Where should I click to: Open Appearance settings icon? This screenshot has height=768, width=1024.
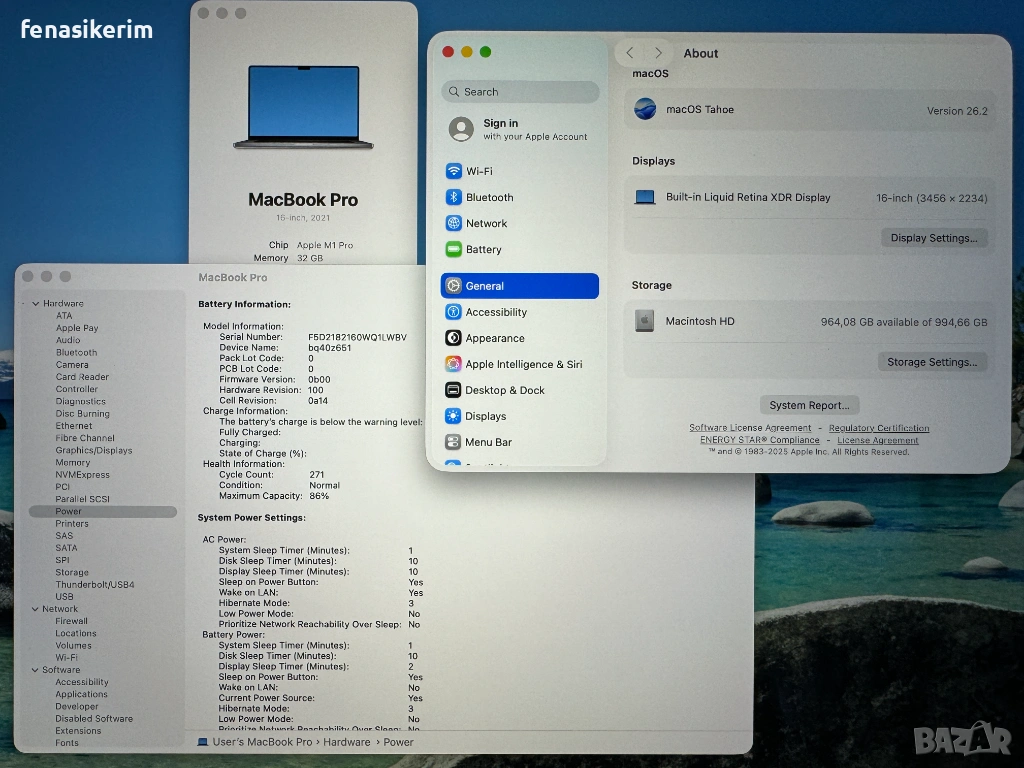click(454, 338)
